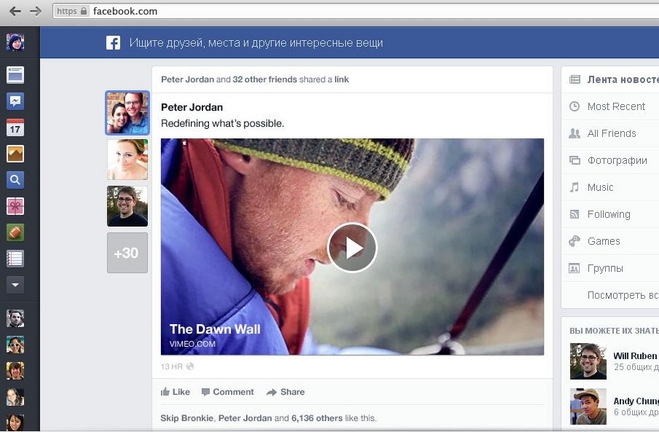Open Will Ruben's name link

pyautogui.click(x=636, y=356)
